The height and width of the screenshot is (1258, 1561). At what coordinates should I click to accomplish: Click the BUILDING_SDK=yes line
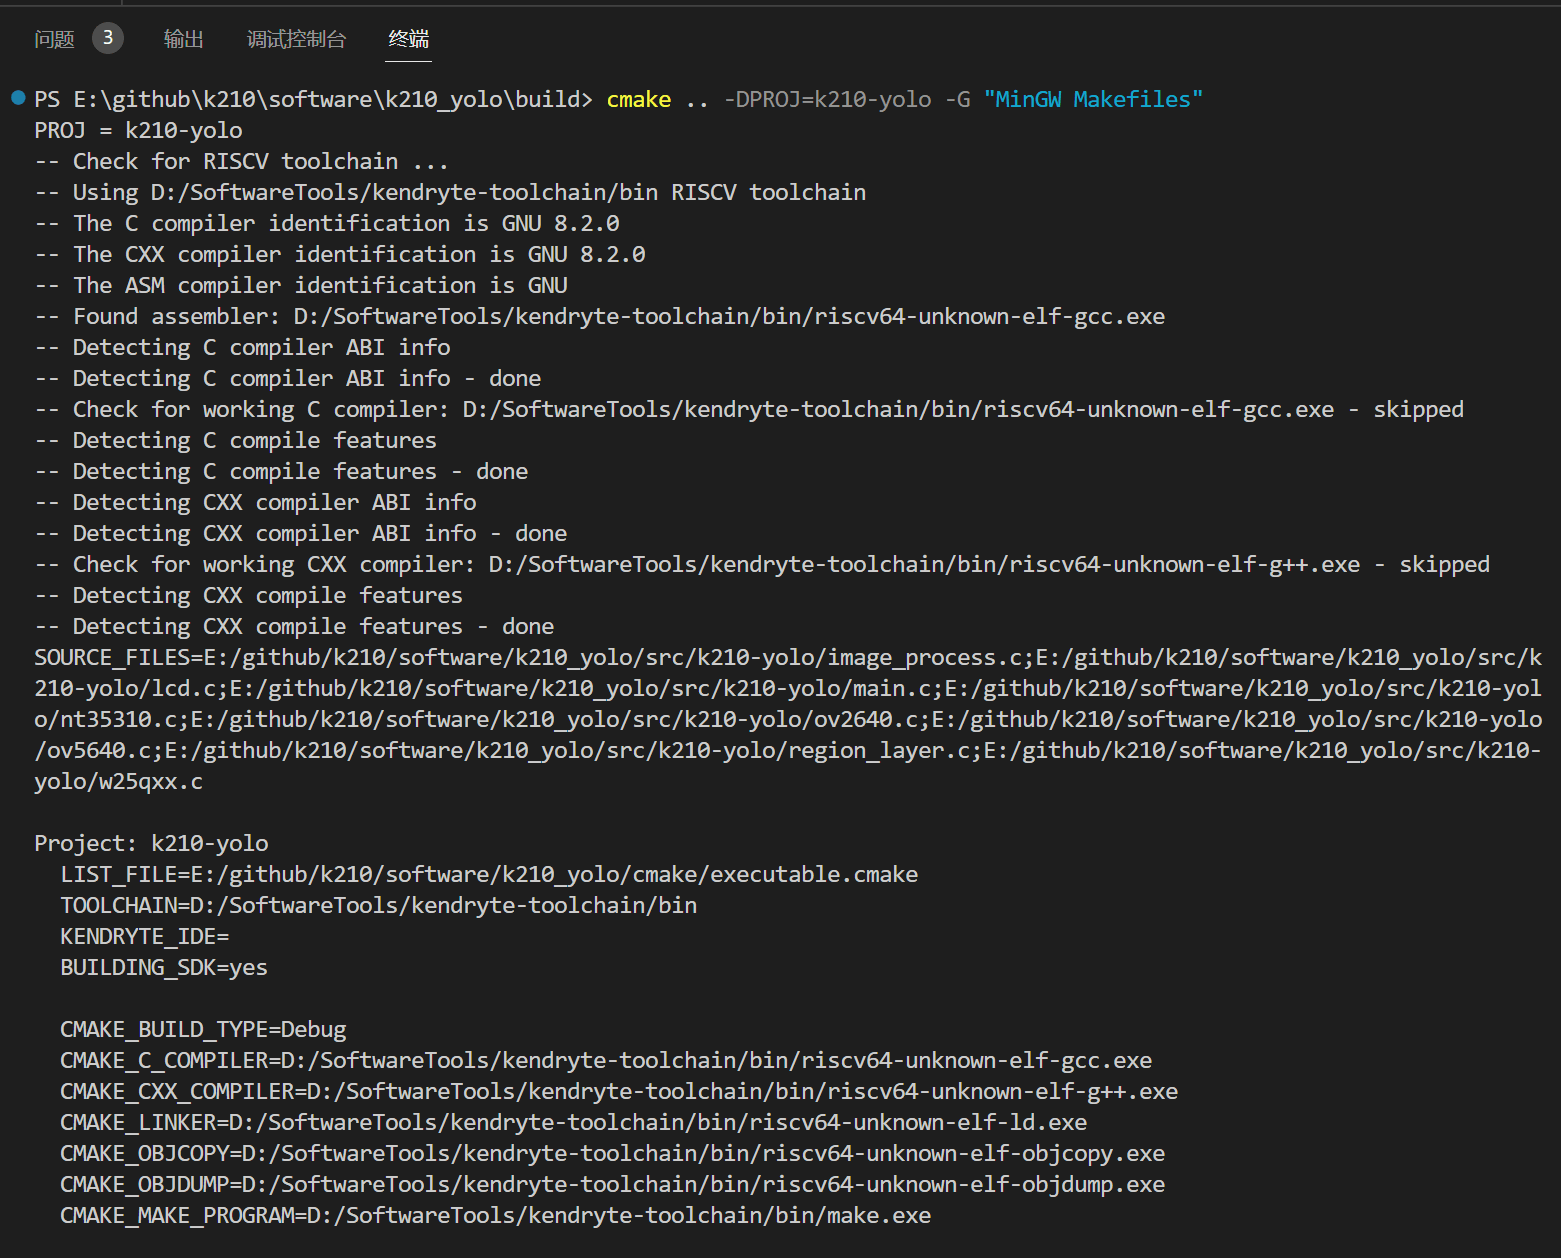(x=164, y=968)
